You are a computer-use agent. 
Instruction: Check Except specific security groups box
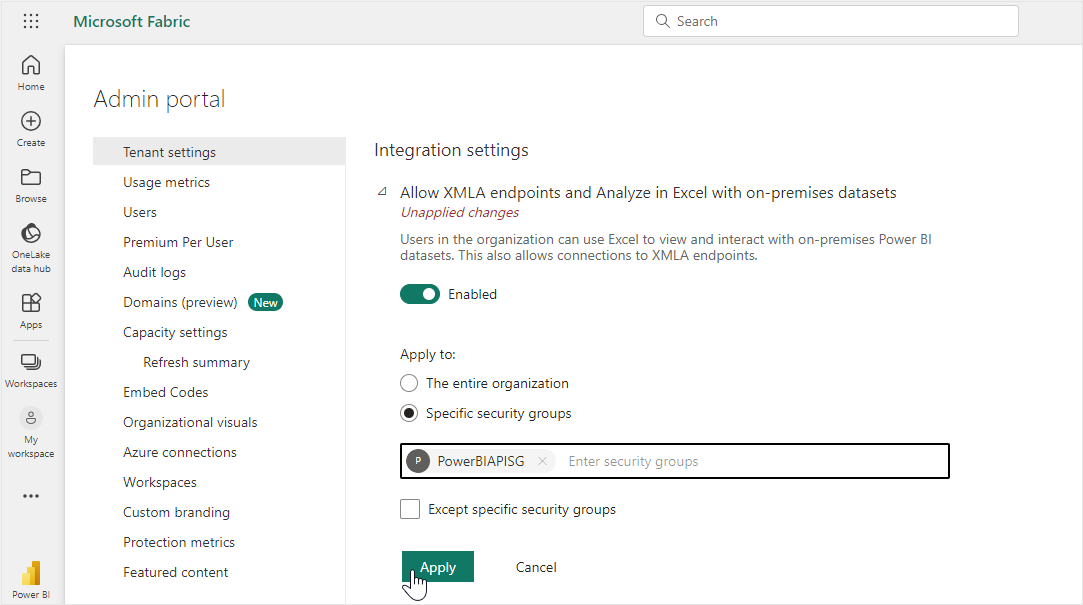pos(410,509)
